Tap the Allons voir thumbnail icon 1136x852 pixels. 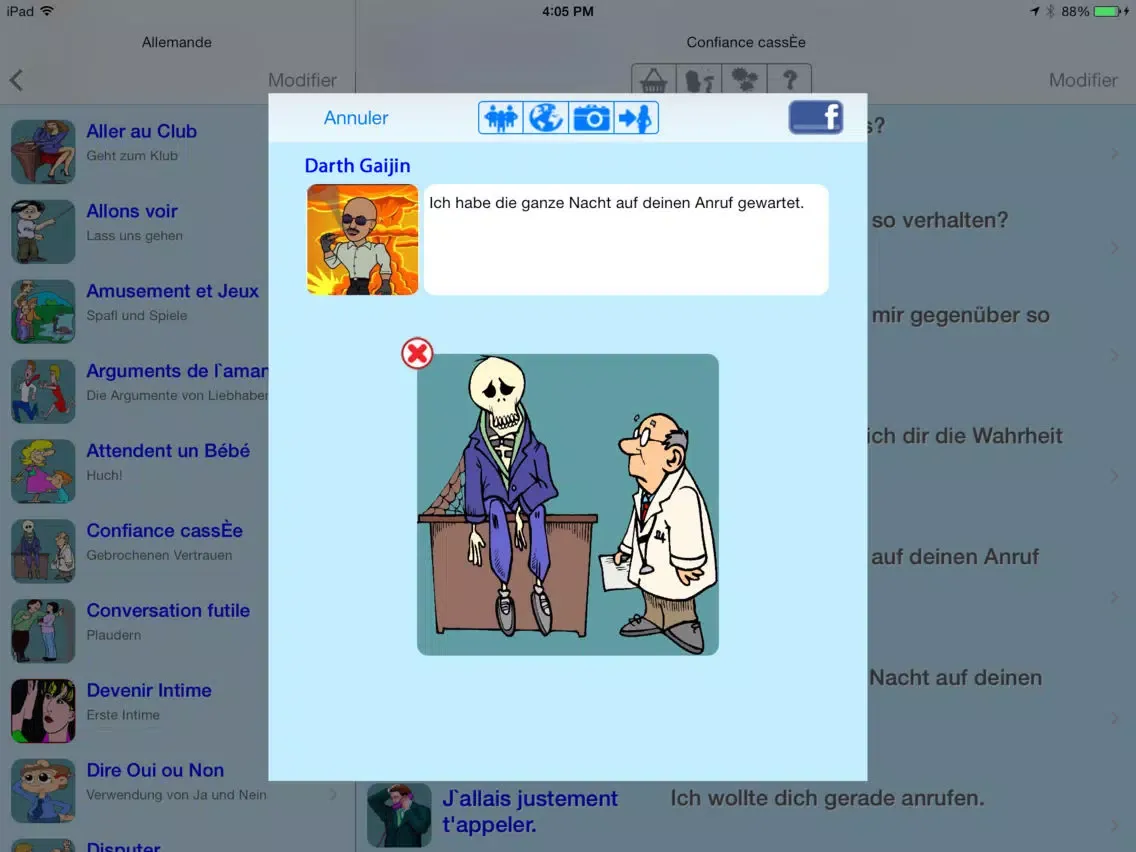pyautogui.click(x=43, y=232)
